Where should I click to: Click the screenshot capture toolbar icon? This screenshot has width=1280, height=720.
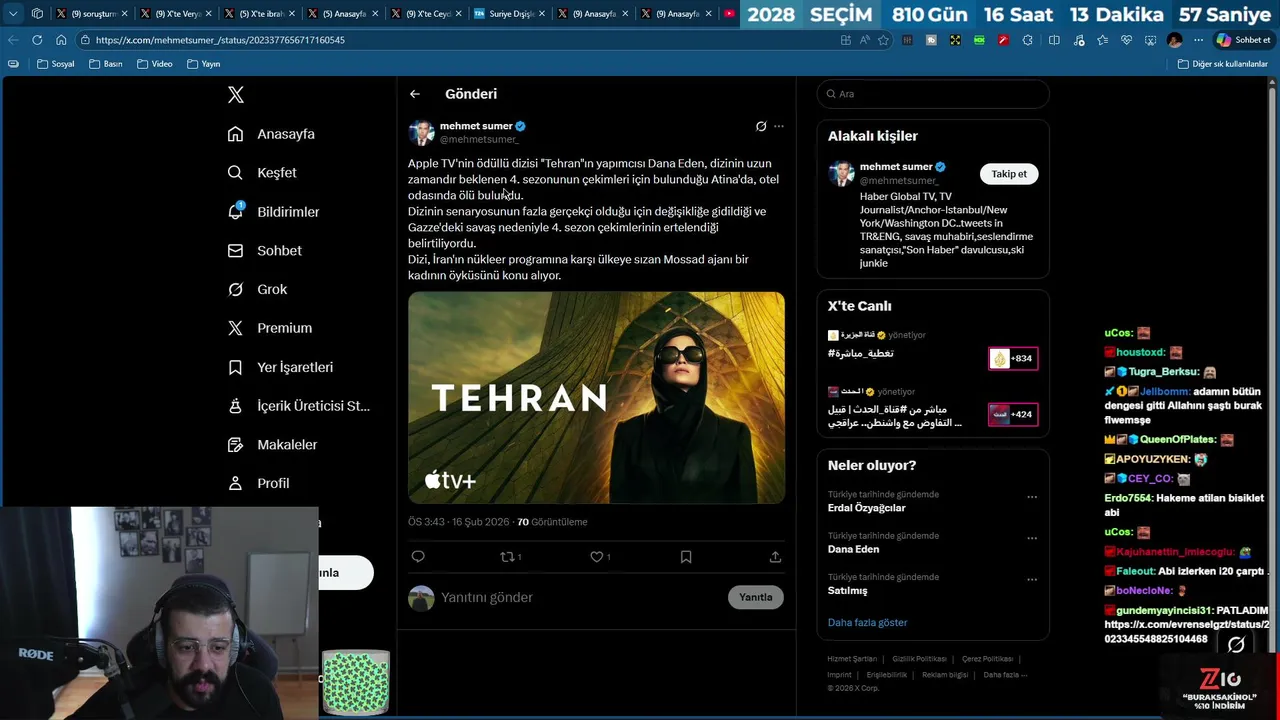click(x=1150, y=40)
